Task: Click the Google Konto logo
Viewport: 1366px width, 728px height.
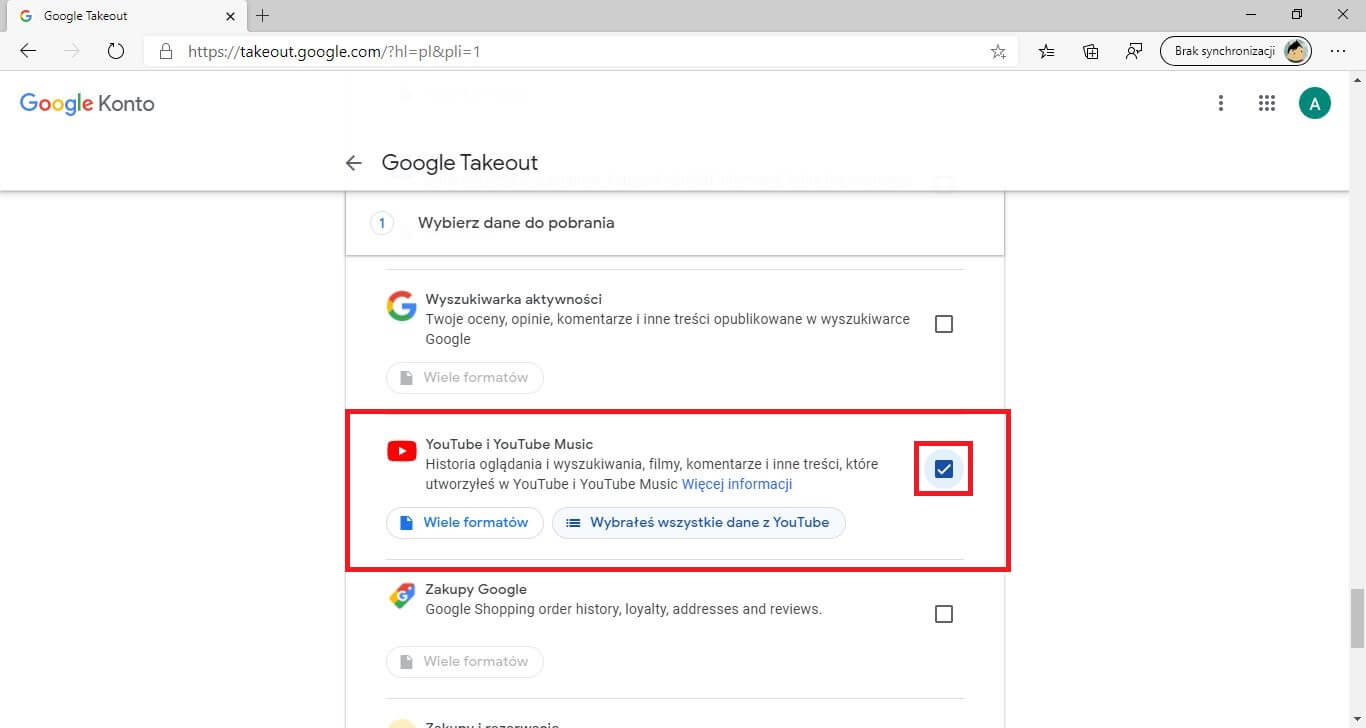Action: click(87, 104)
